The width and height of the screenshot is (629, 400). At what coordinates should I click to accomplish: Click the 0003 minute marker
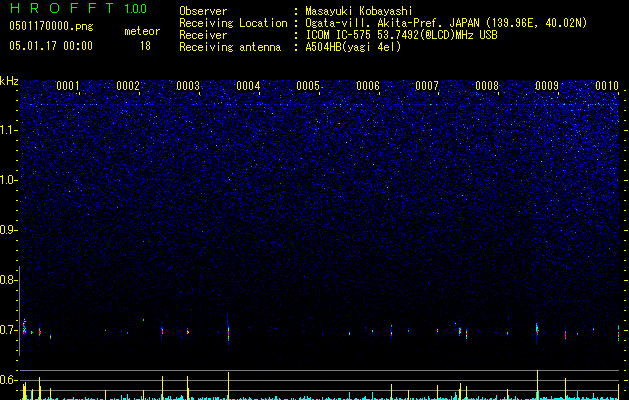[x=188, y=86]
